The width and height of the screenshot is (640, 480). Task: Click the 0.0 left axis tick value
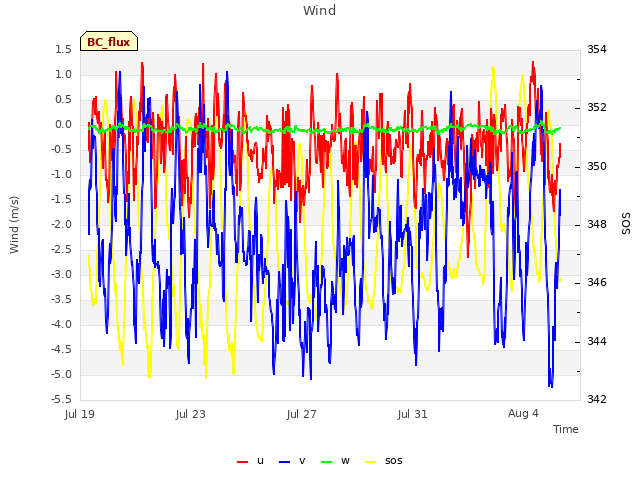[x=64, y=124]
